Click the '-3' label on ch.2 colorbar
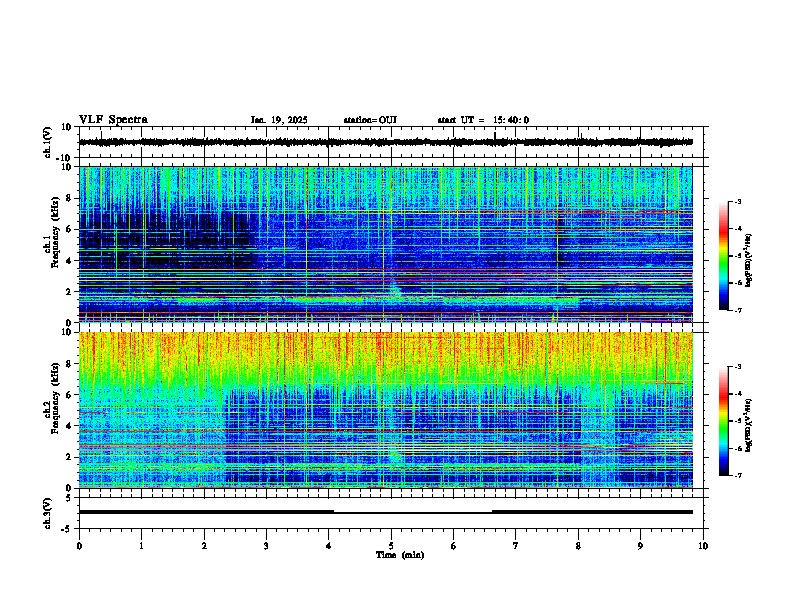 738,367
